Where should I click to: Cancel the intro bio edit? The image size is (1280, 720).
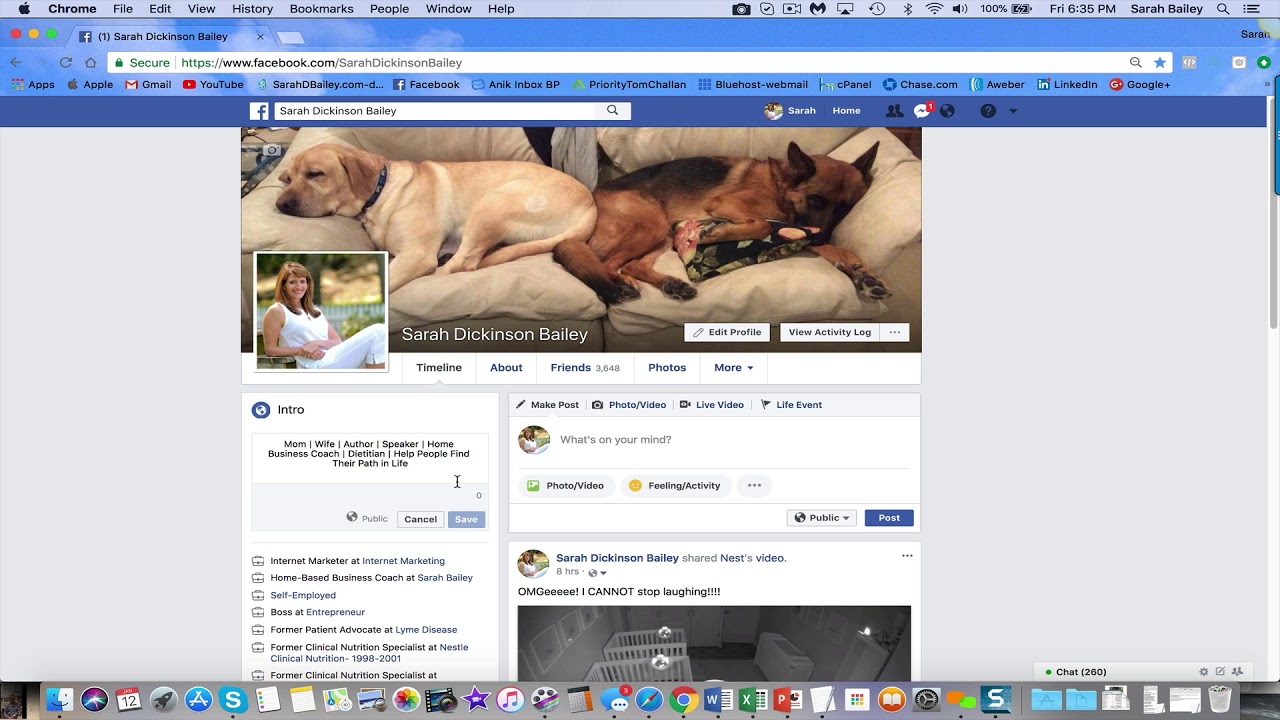420,519
